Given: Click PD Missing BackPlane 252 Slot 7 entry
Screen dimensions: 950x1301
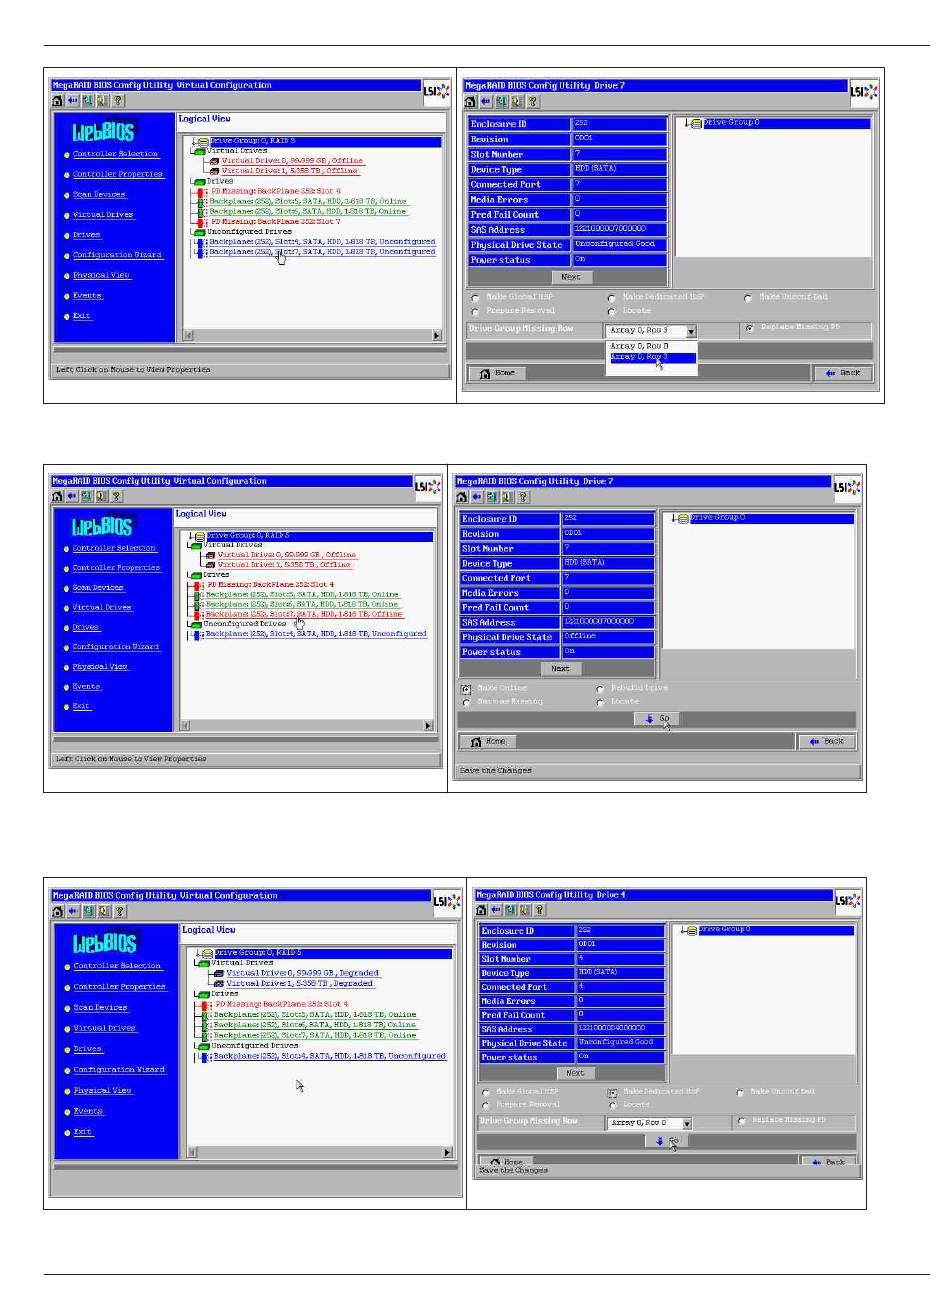Looking at the screenshot, I should point(275,222).
